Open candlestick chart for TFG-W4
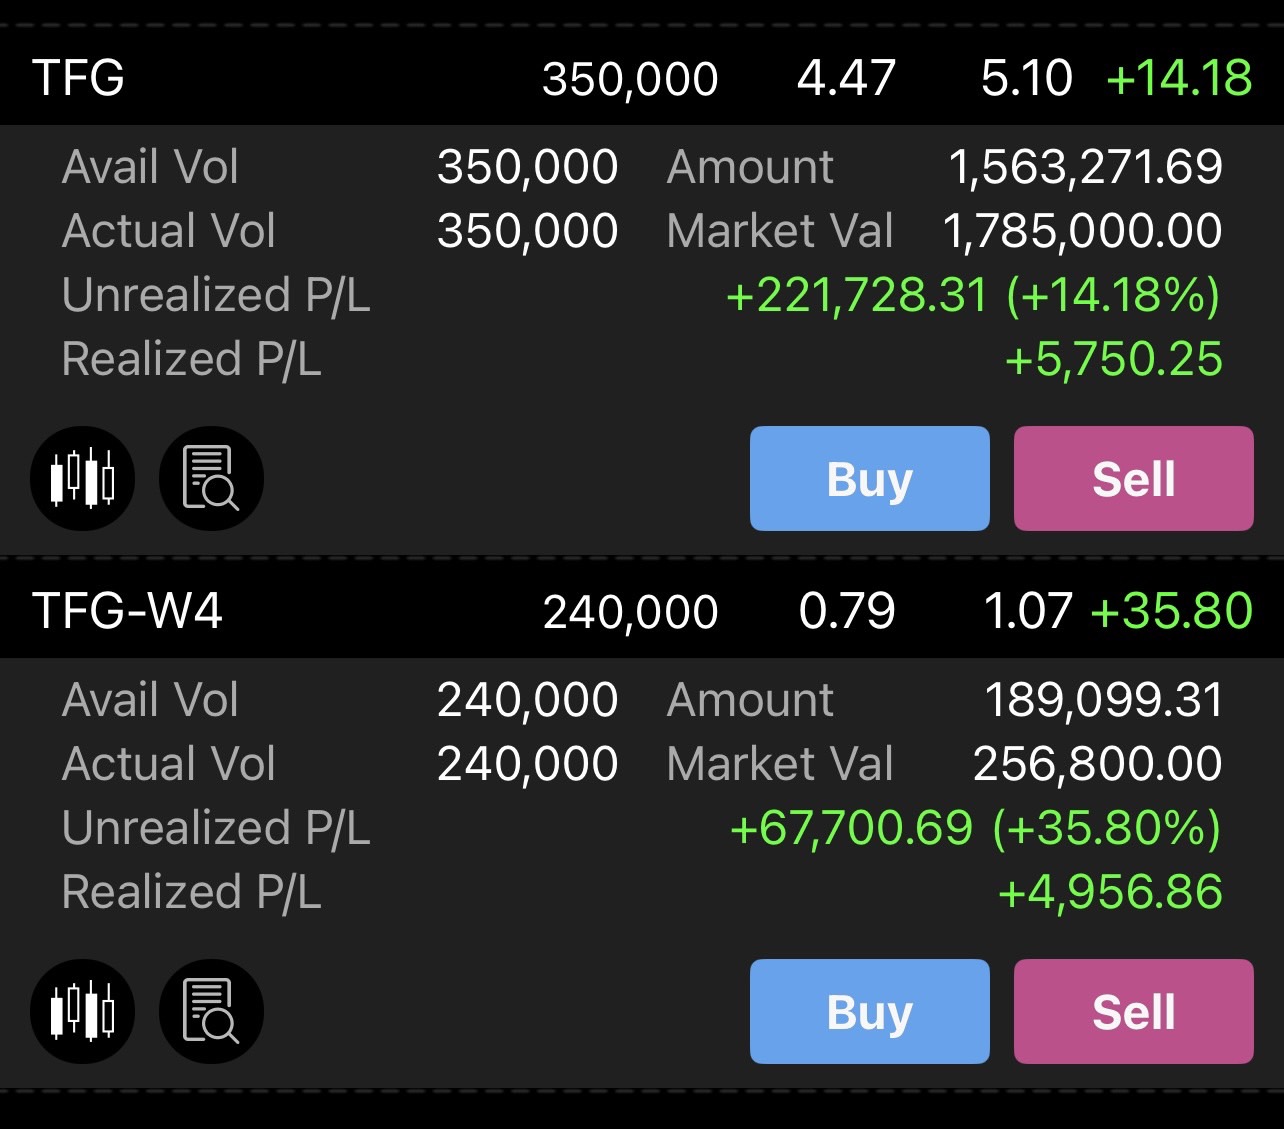1284x1129 pixels. 83,1011
